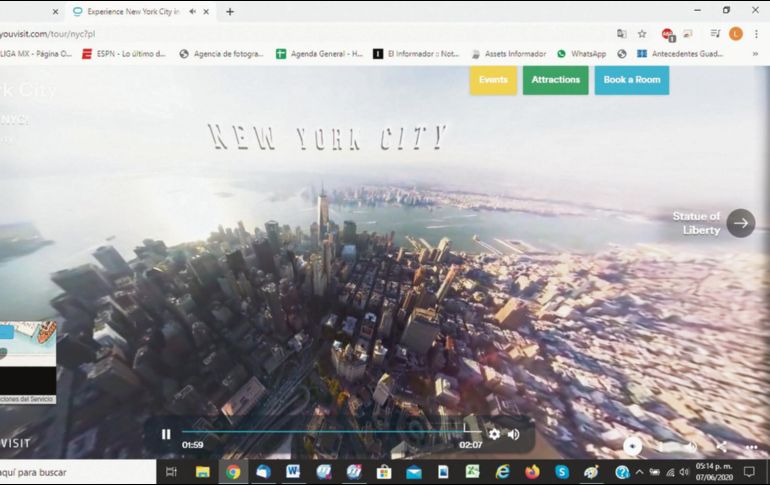Viewport: 770px width, 485px height.
Task: Share the tour via share icon
Action: pyautogui.click(x=721, y=446)
